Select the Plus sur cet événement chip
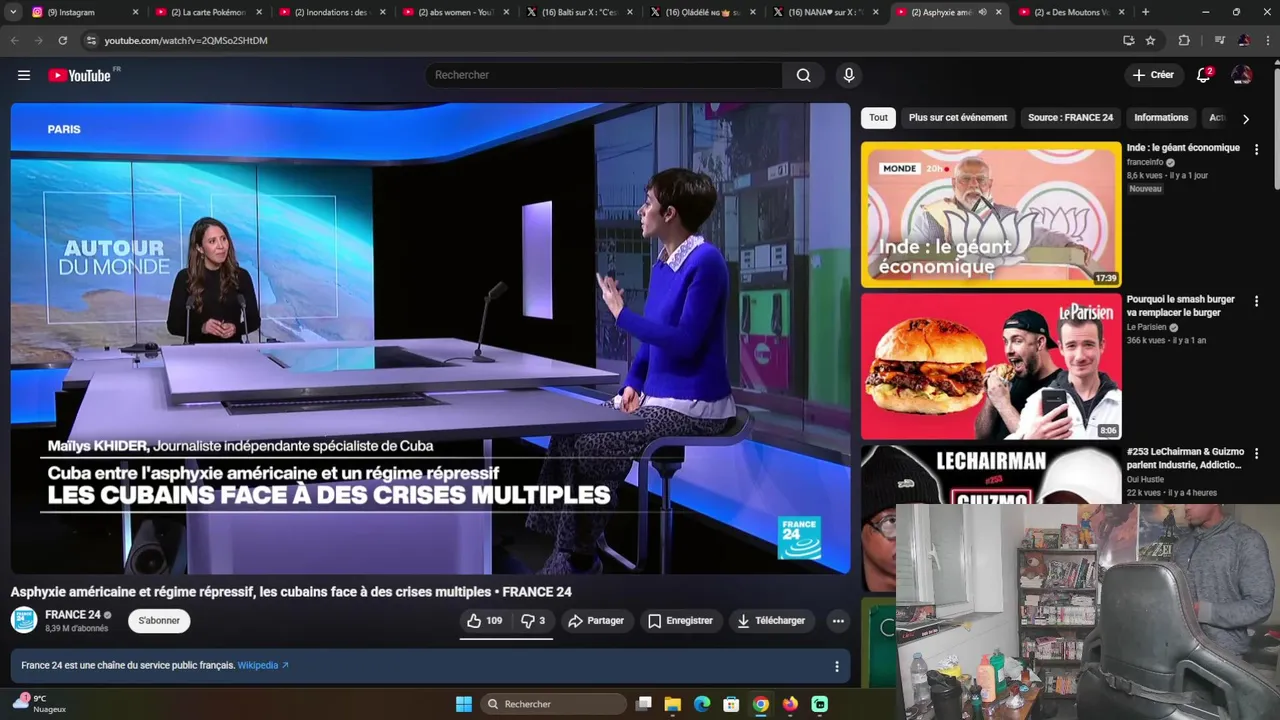The width and height of the screenshot is (1280, 720). coord(958,118)
